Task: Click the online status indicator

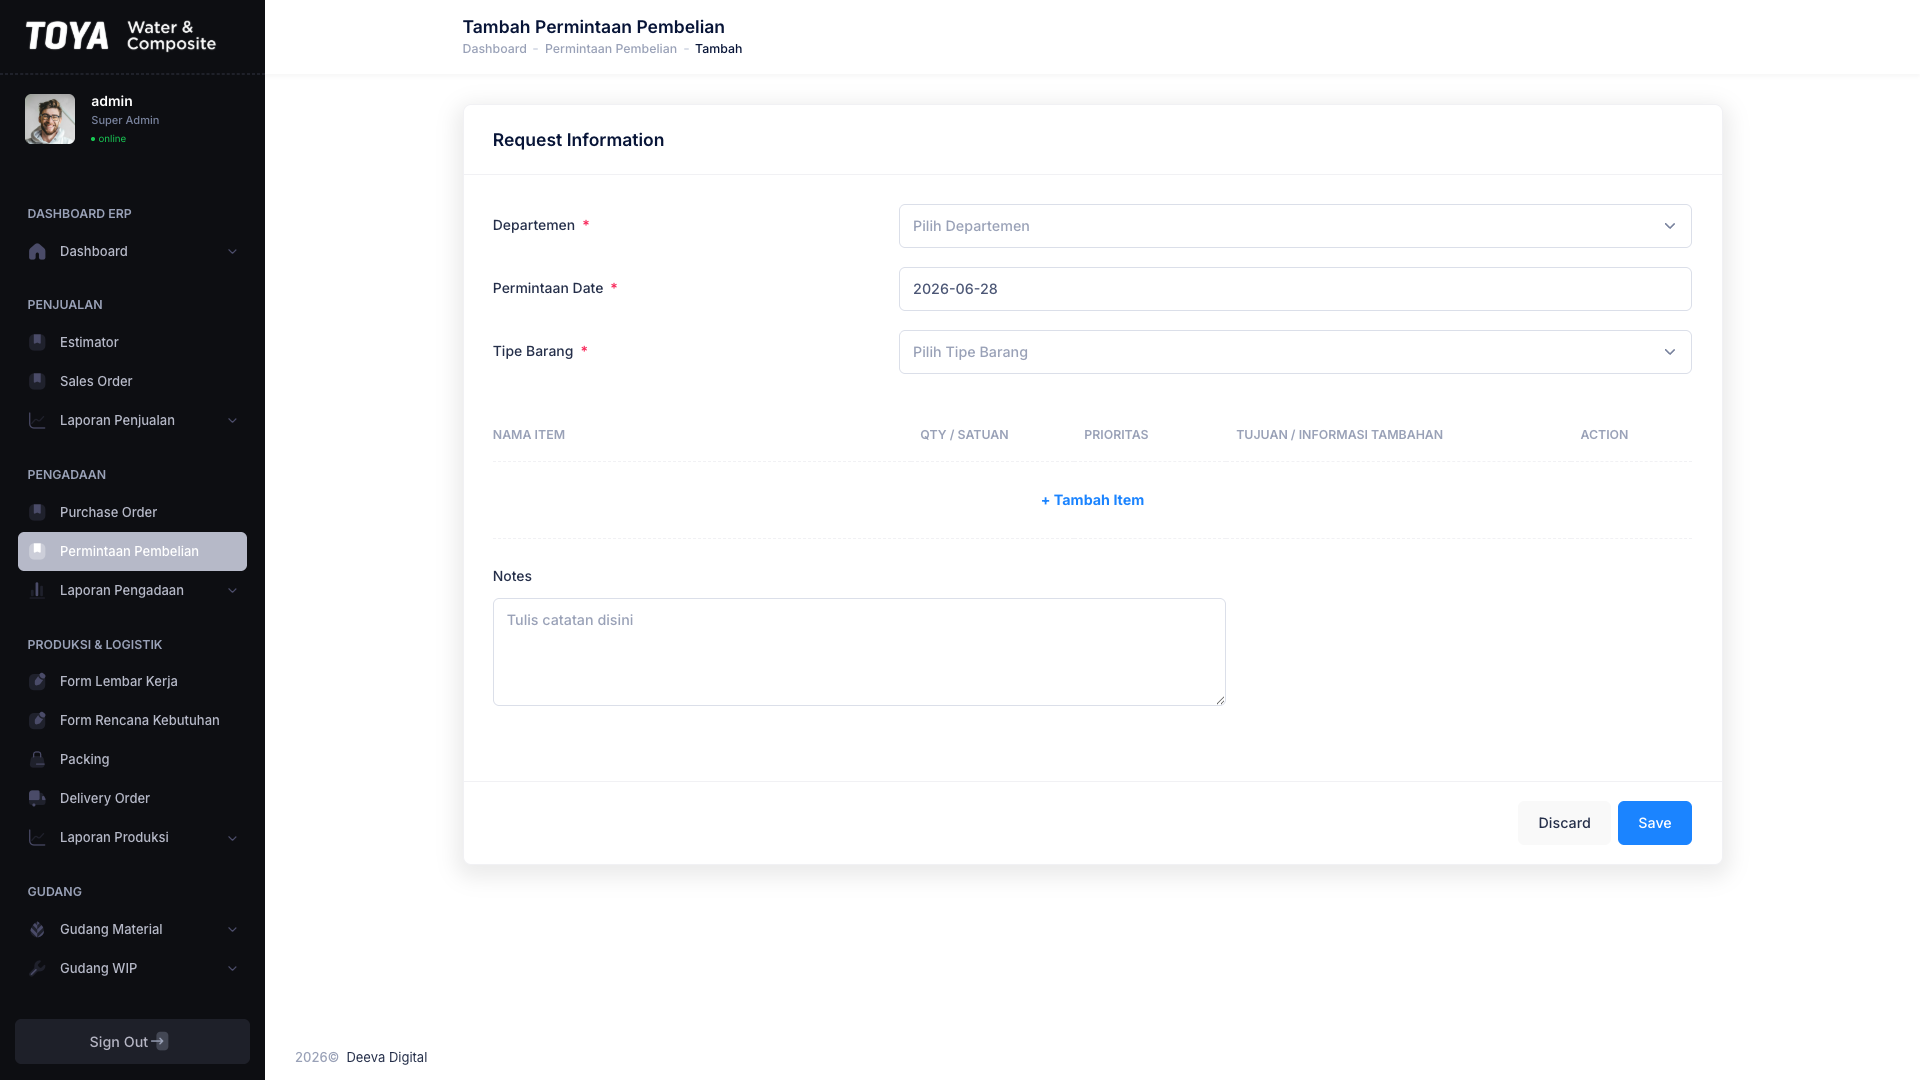Action: (109, 139)
